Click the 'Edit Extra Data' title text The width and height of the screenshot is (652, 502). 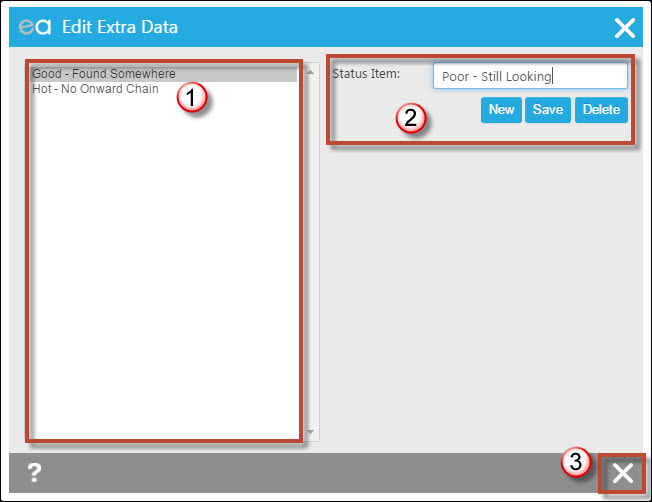120,27
